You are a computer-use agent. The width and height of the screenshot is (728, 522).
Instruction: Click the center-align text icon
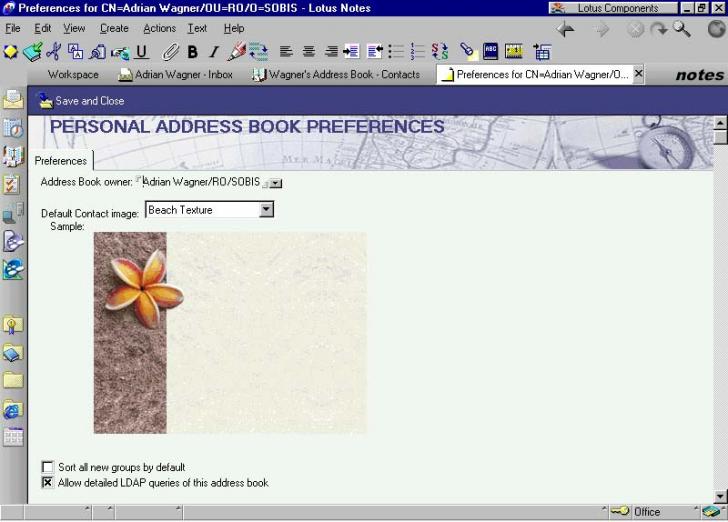[309, 51]
